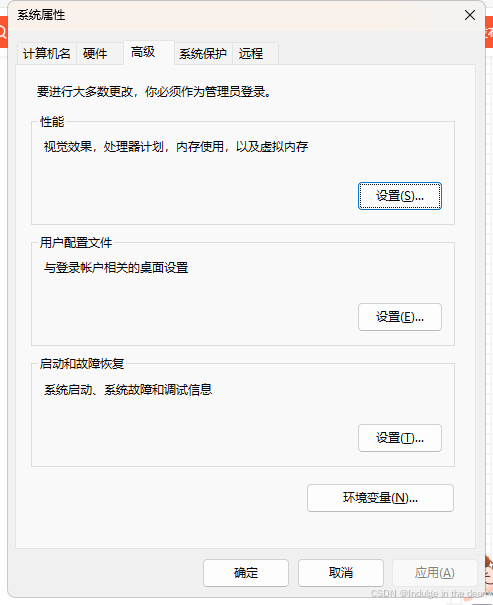Open startup and recovery 设置(T) button
This screenshot has height=605, width=493.
coord(400,438)
